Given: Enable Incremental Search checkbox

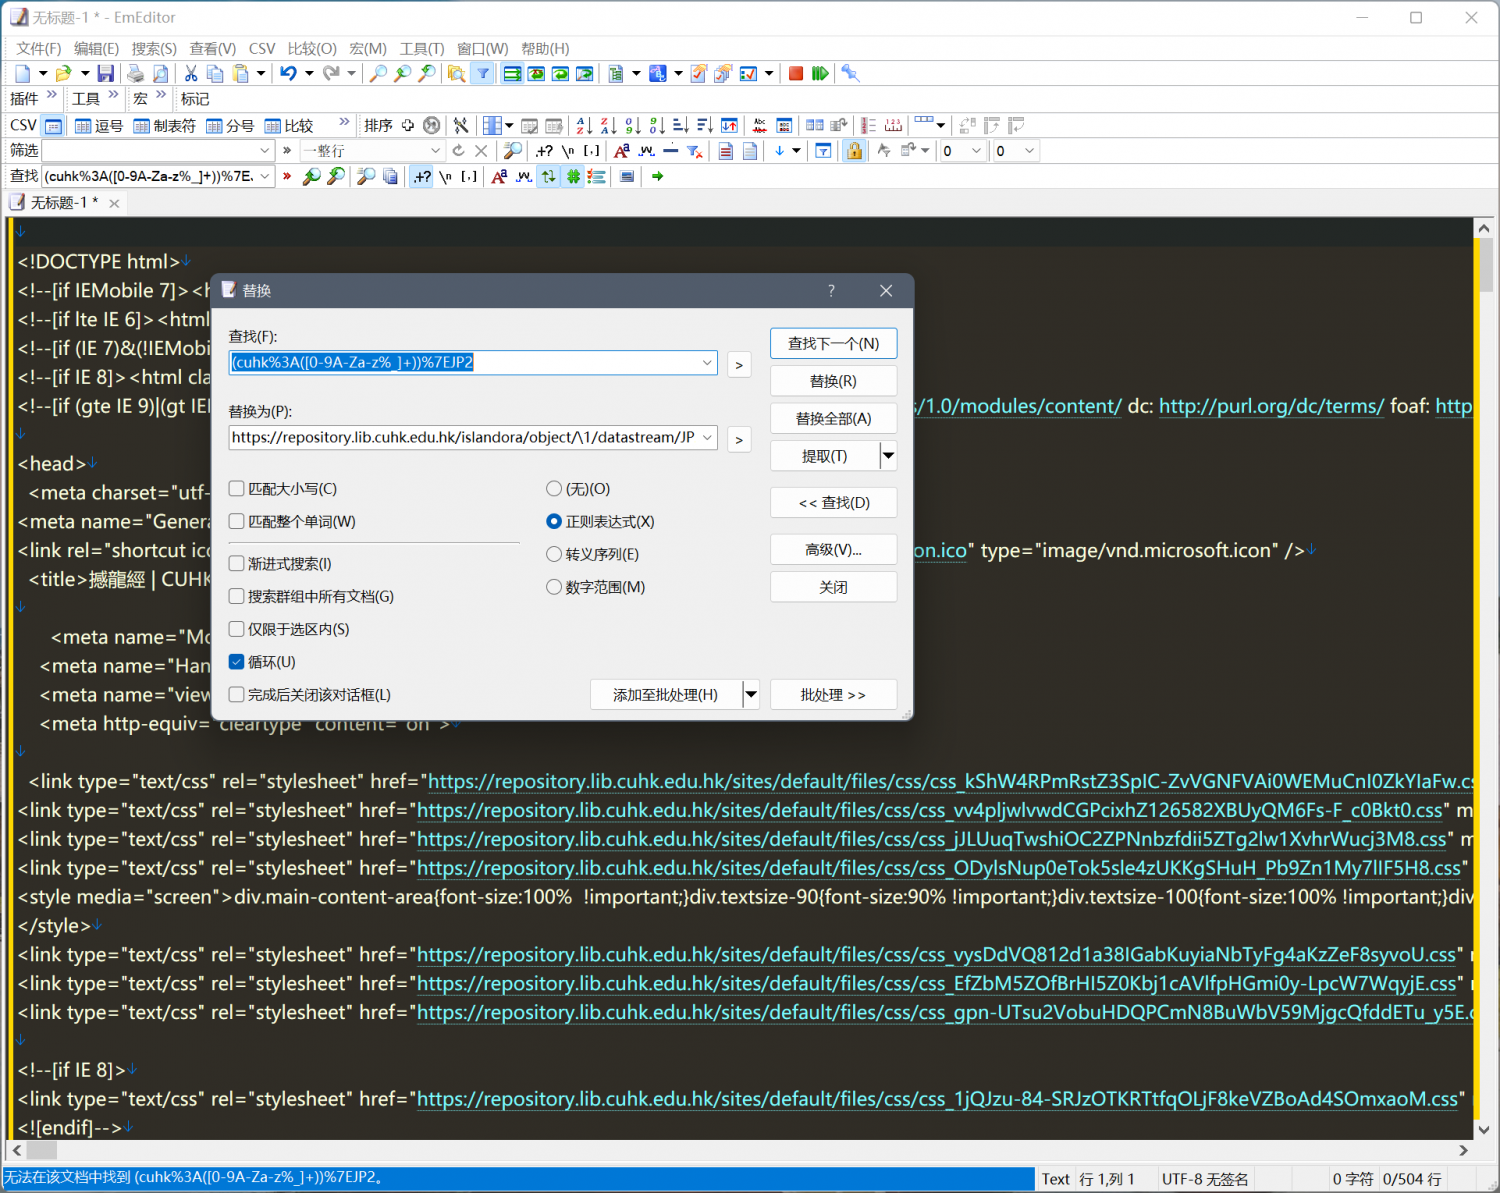Looking at the screenshot, I should pyautogui.click(x=237, y=563).
